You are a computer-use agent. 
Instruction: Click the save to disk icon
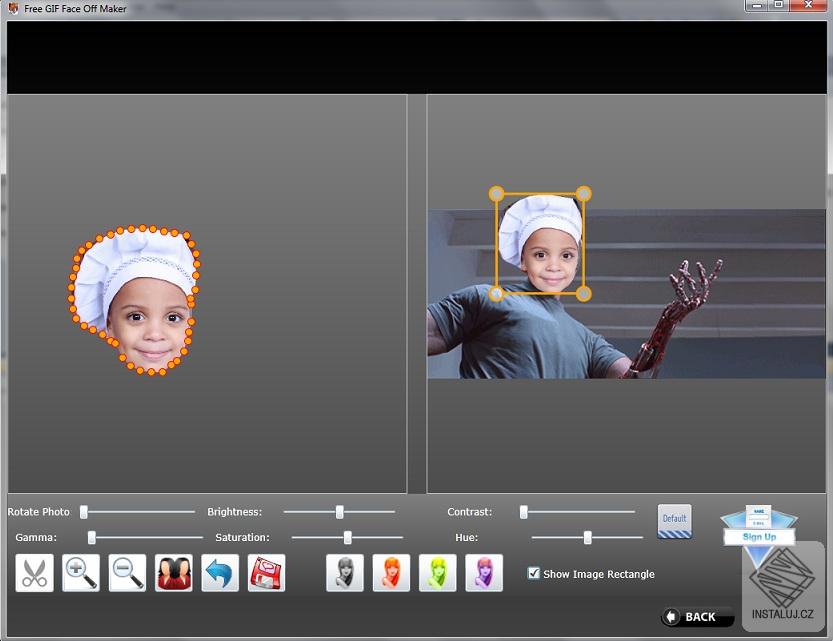[266, 572]
